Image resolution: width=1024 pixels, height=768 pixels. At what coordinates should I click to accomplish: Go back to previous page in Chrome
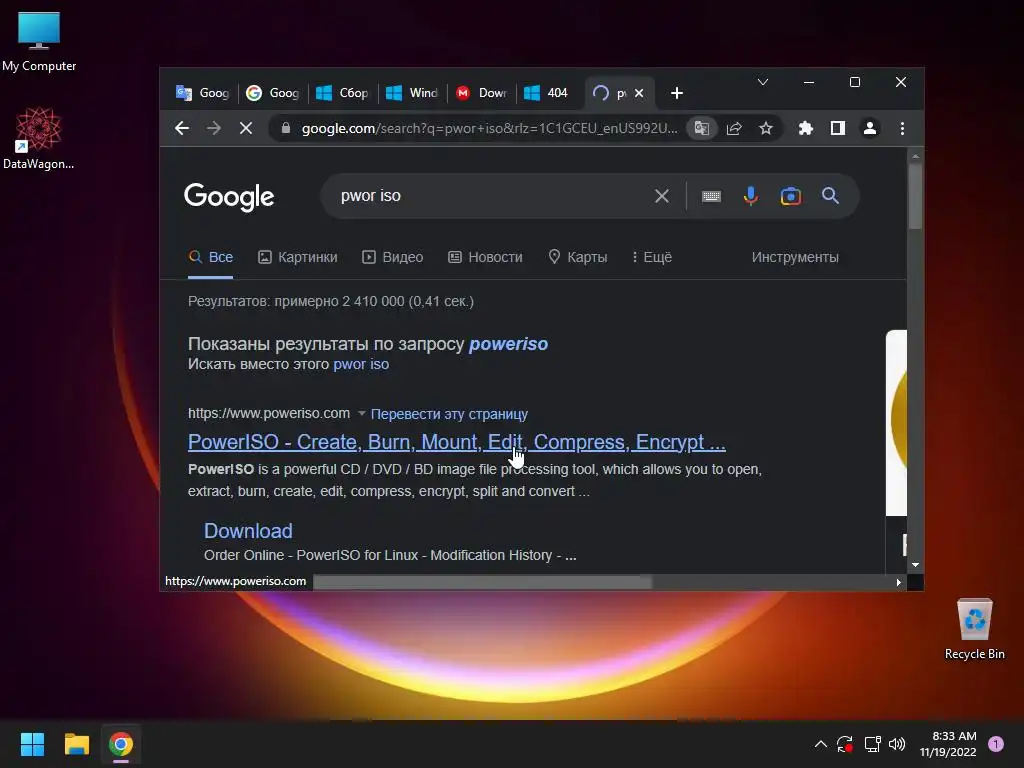[182, 129]
